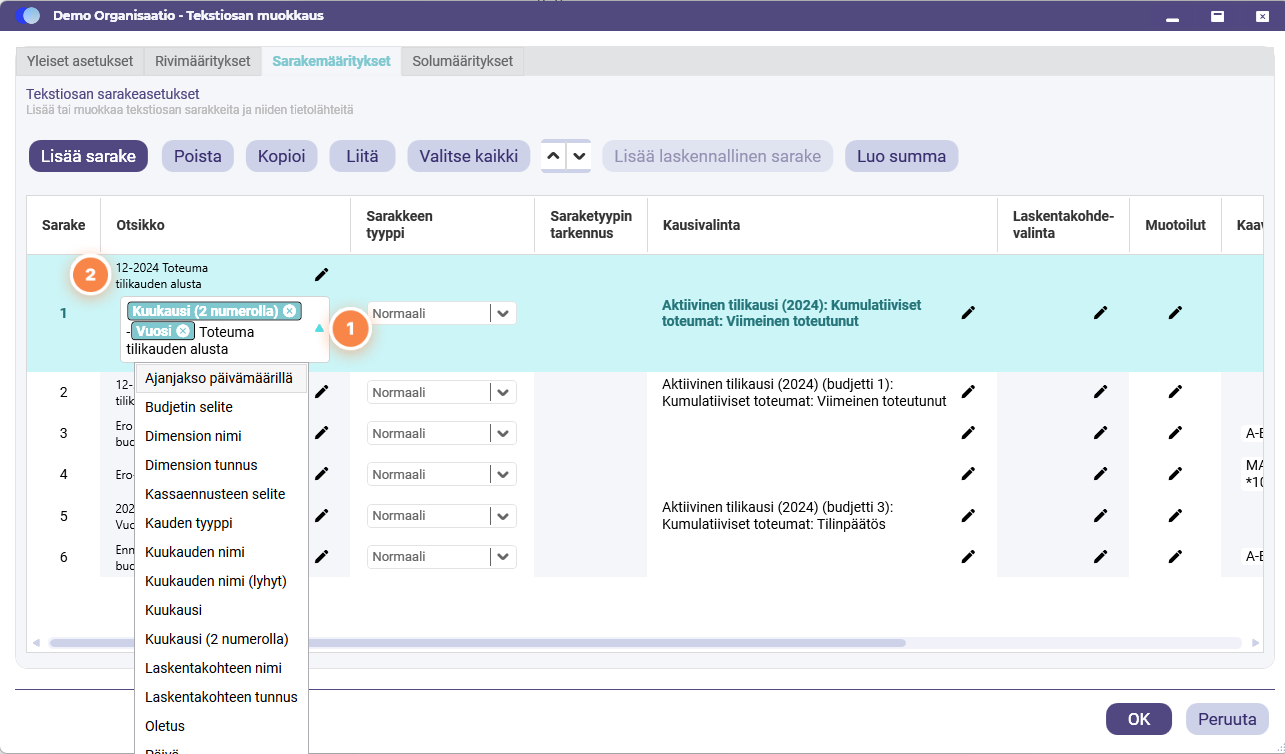Viewport: 1285px width, 754px height.
Task: Expand Normaali type dropdown in row 4
Action: 503,474
